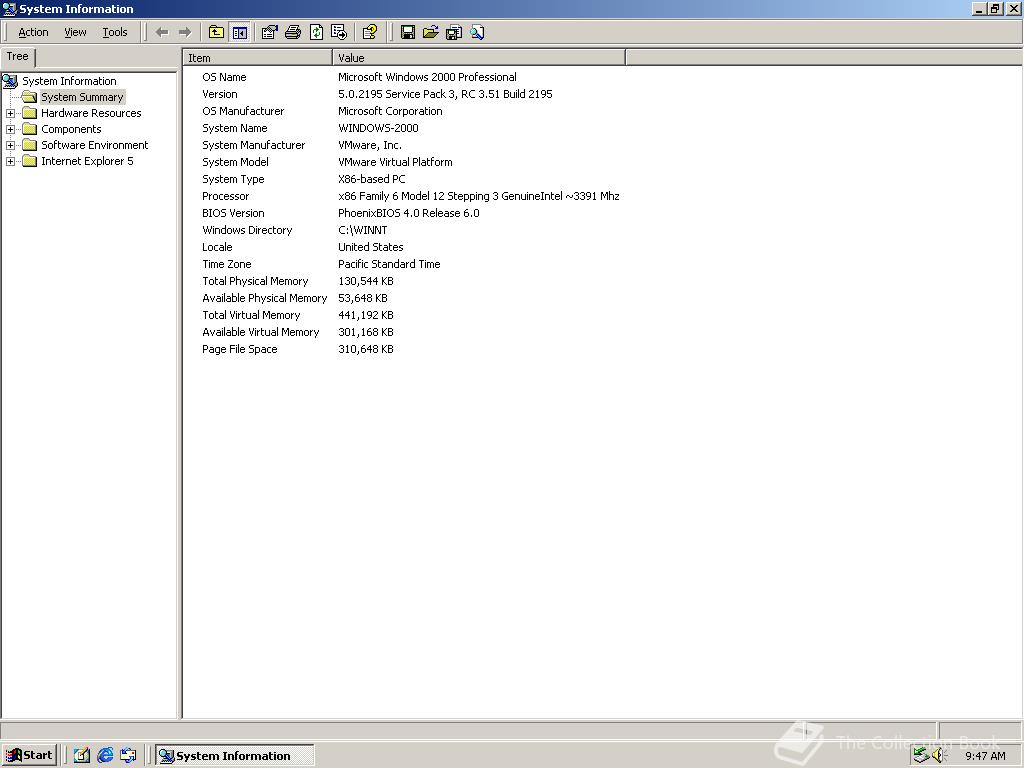Screen dimensions: 1024x768
Task: Click the Up one level folder icon
Action: pyautogui.click(x=216, y=32)
